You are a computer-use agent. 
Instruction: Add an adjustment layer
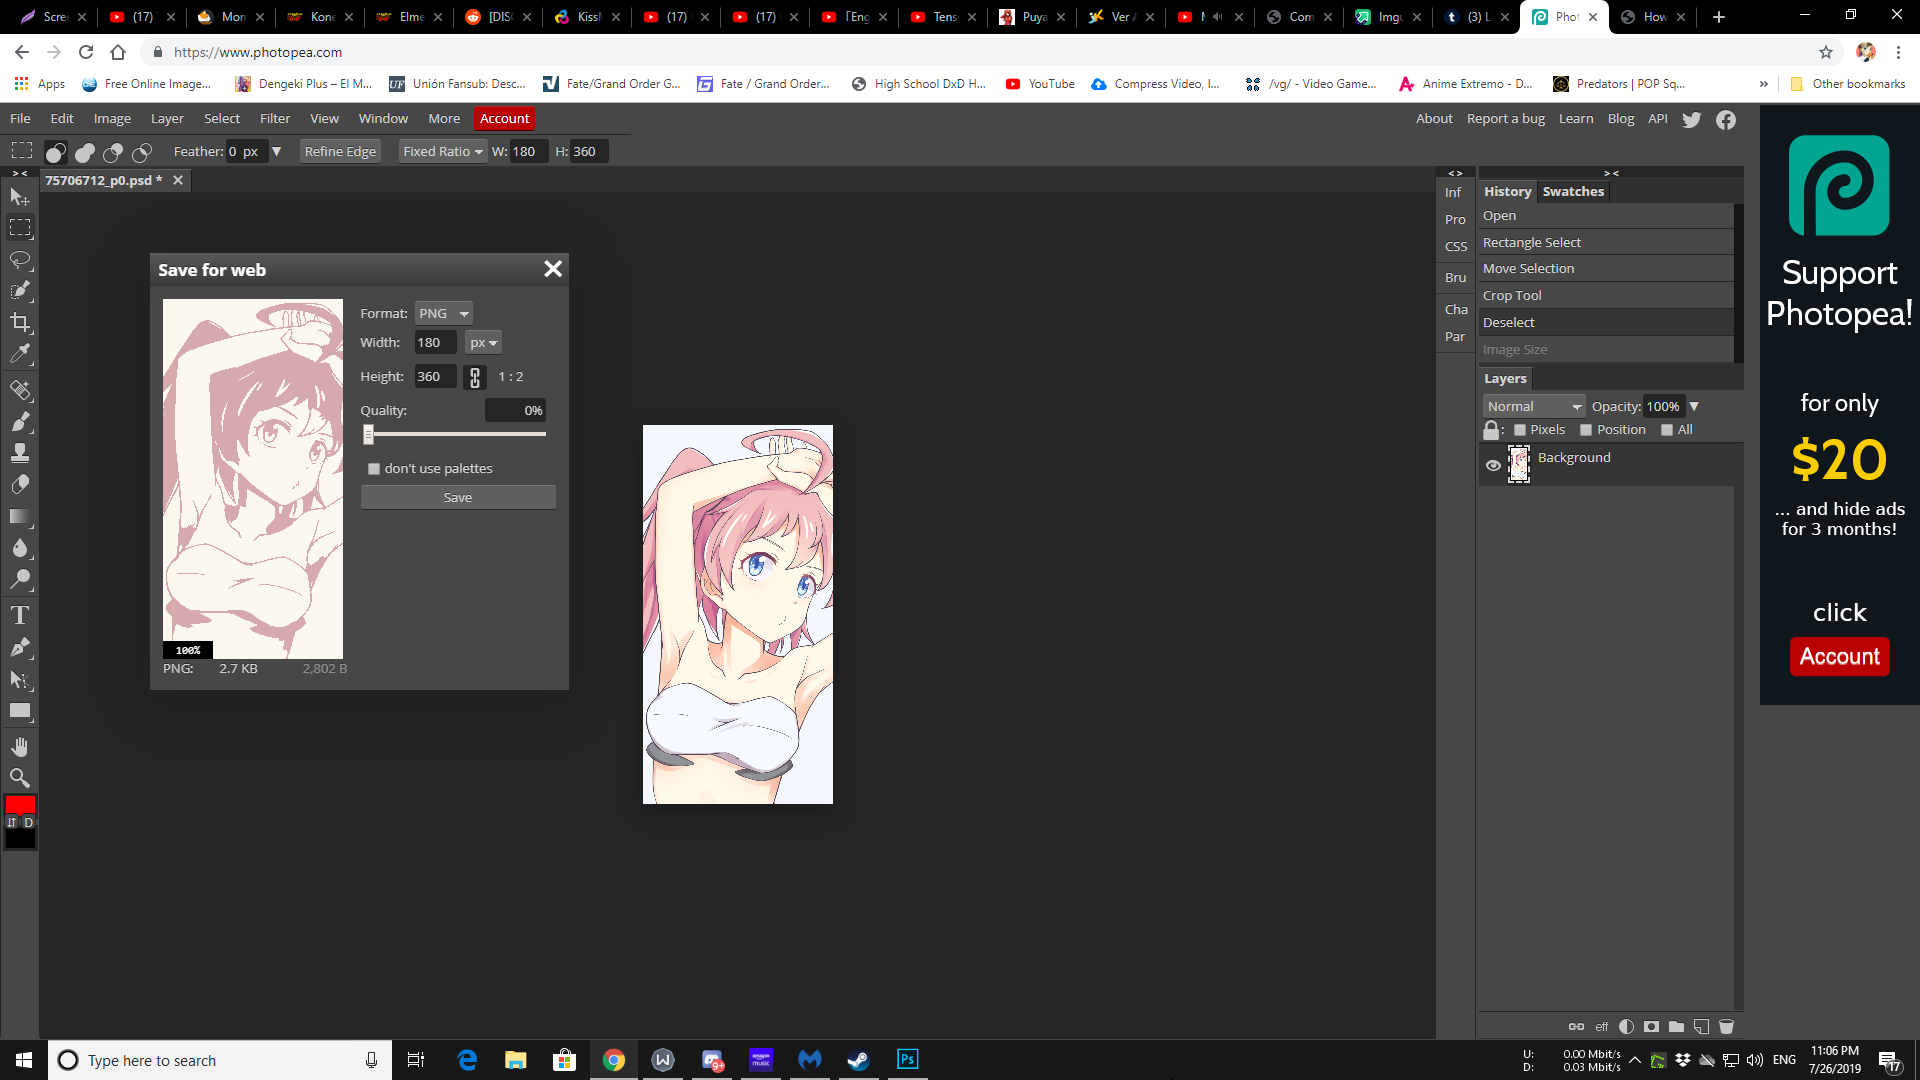click(x=1626, y=1026)
